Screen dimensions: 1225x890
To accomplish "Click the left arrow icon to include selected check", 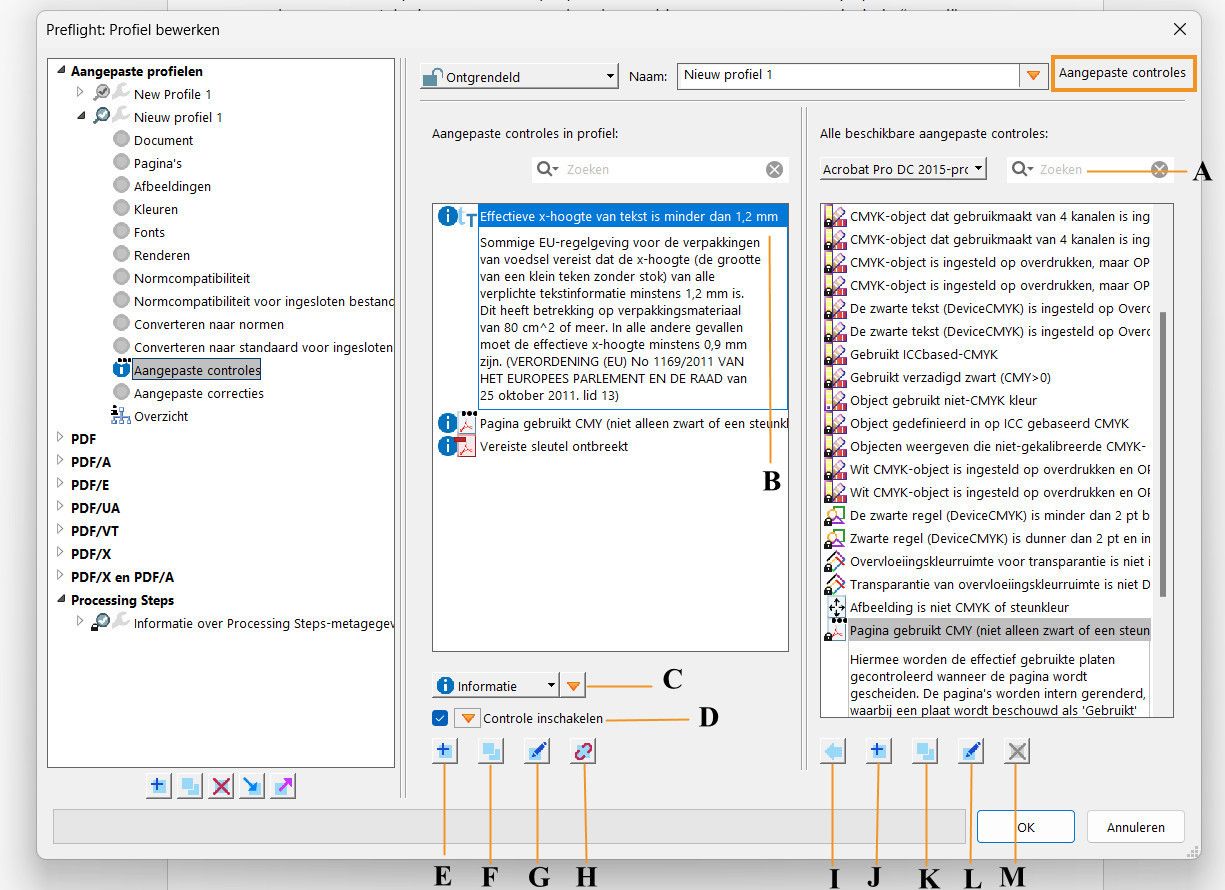I will click(832, 750).
